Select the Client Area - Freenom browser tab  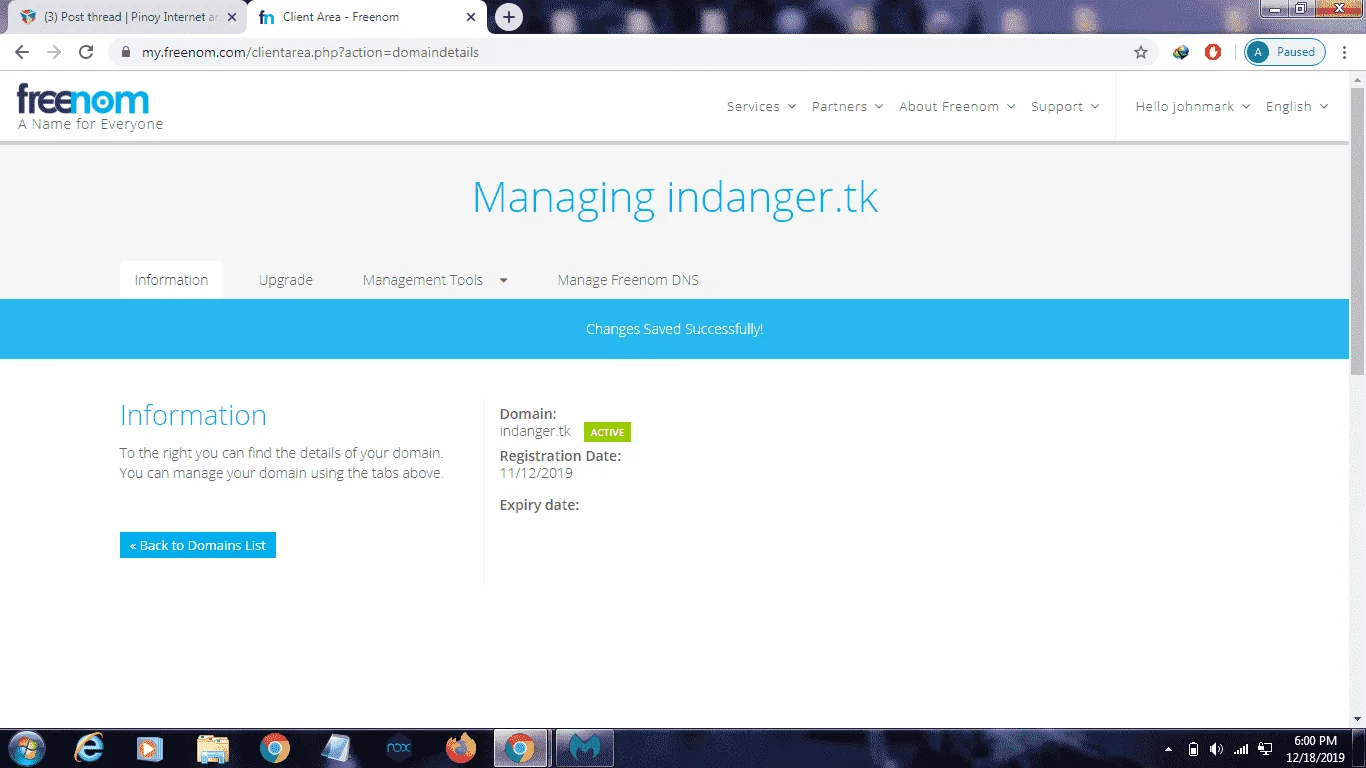pyautogui.click(x=367, y=17)
